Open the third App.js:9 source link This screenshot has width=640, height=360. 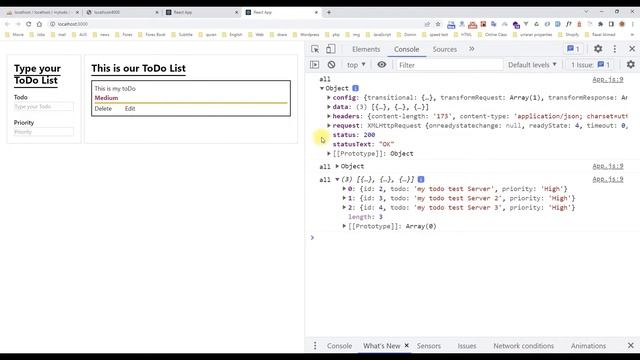608,179
